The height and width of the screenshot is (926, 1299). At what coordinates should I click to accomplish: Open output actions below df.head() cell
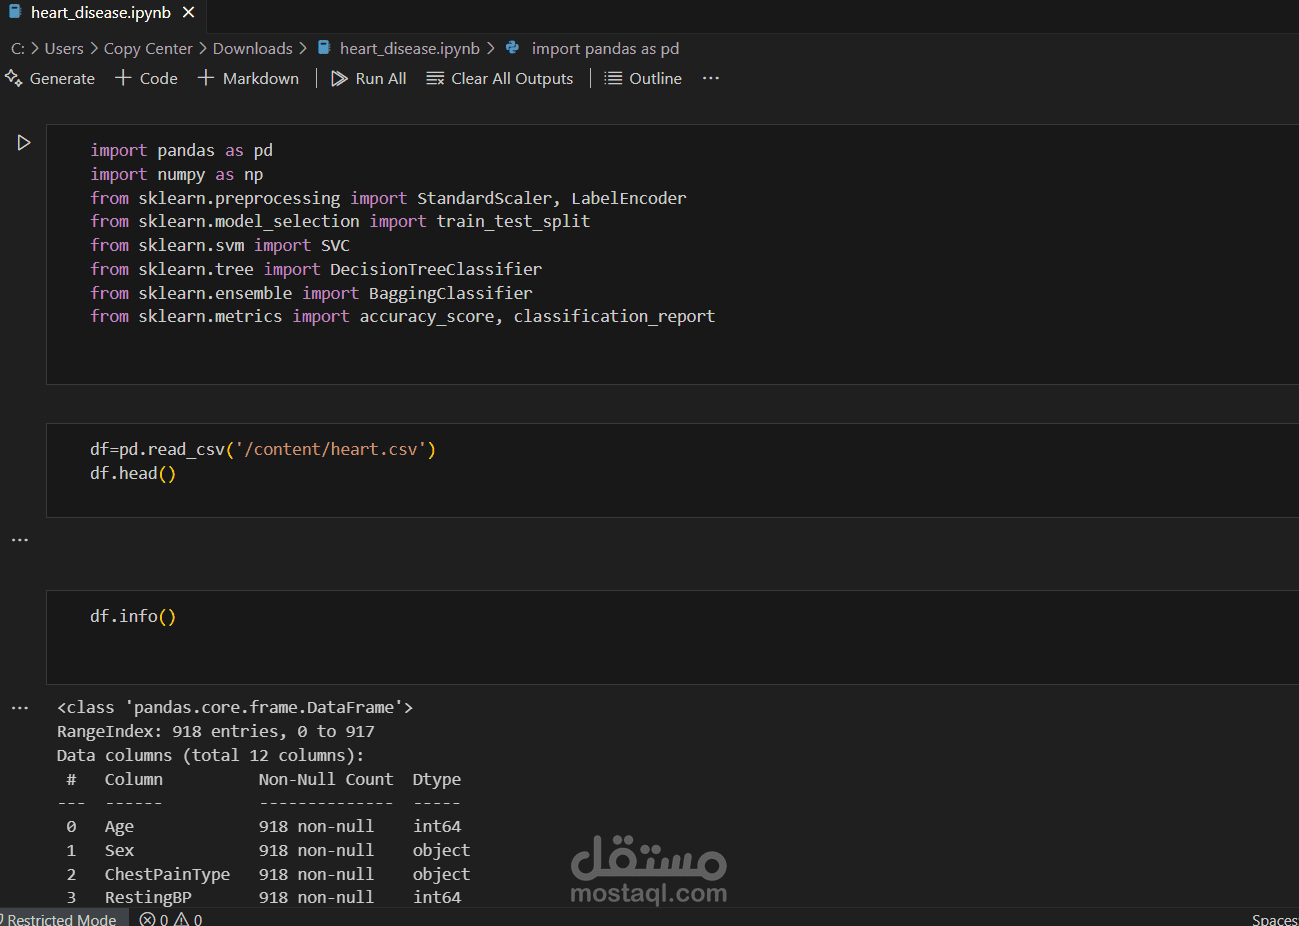(20, 540)
